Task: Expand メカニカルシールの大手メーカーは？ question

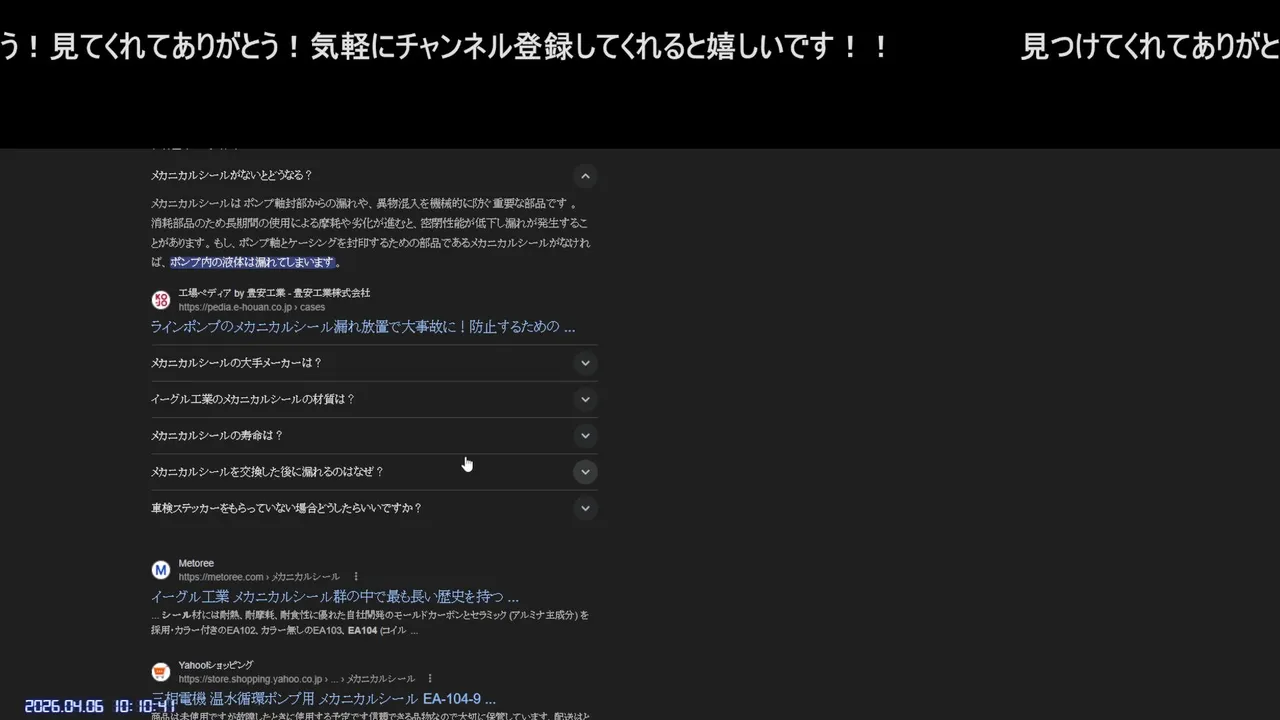Action: coord(374,363)
